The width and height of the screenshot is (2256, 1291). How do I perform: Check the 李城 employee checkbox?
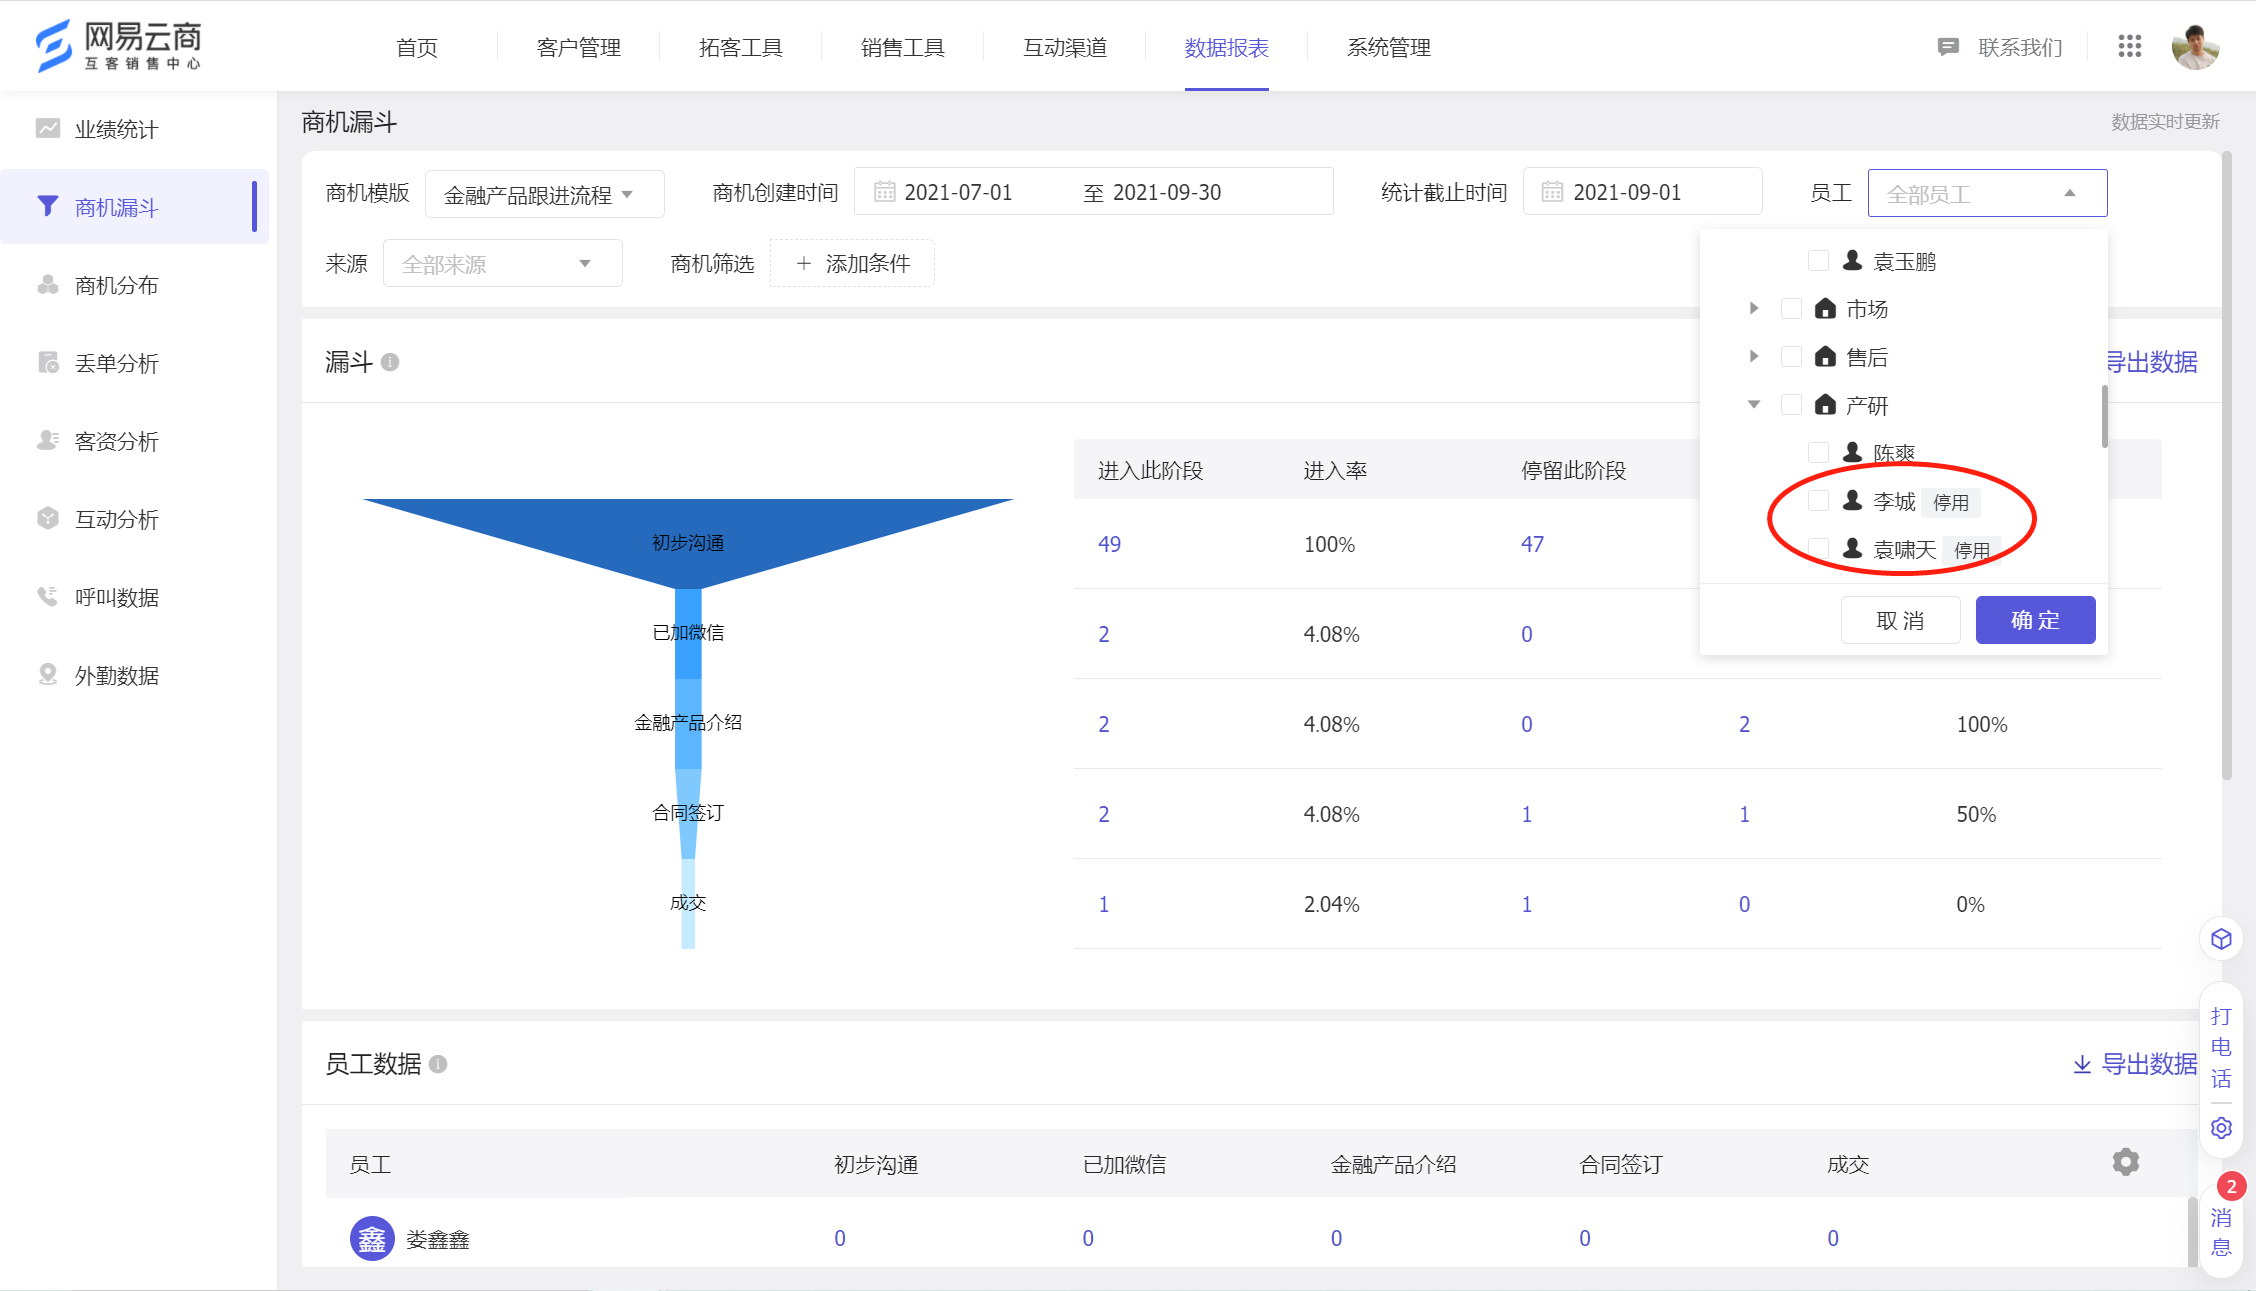(x=1818, y=500)
